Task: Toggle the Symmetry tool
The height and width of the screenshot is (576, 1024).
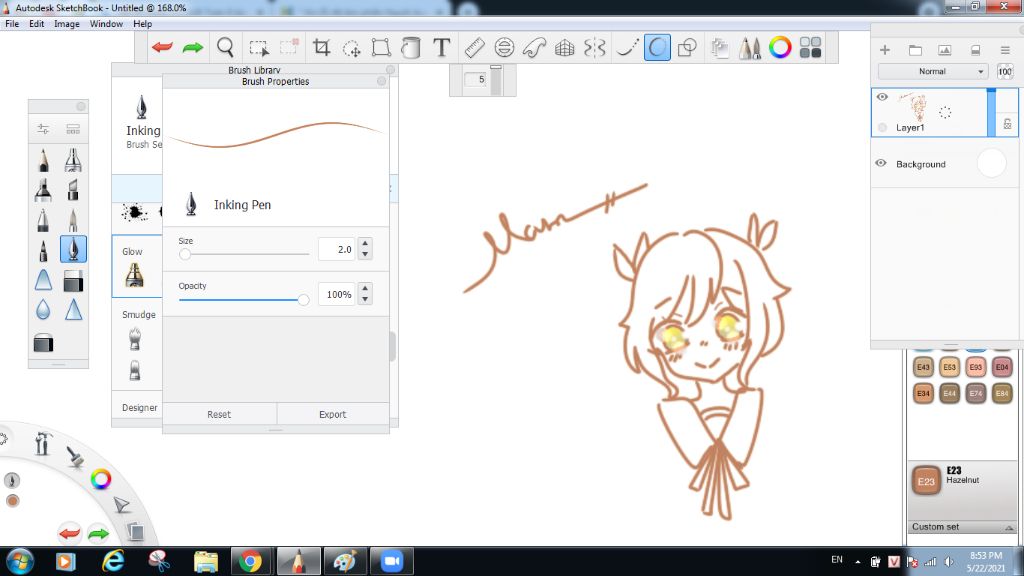Action: (x=594, y=48)
